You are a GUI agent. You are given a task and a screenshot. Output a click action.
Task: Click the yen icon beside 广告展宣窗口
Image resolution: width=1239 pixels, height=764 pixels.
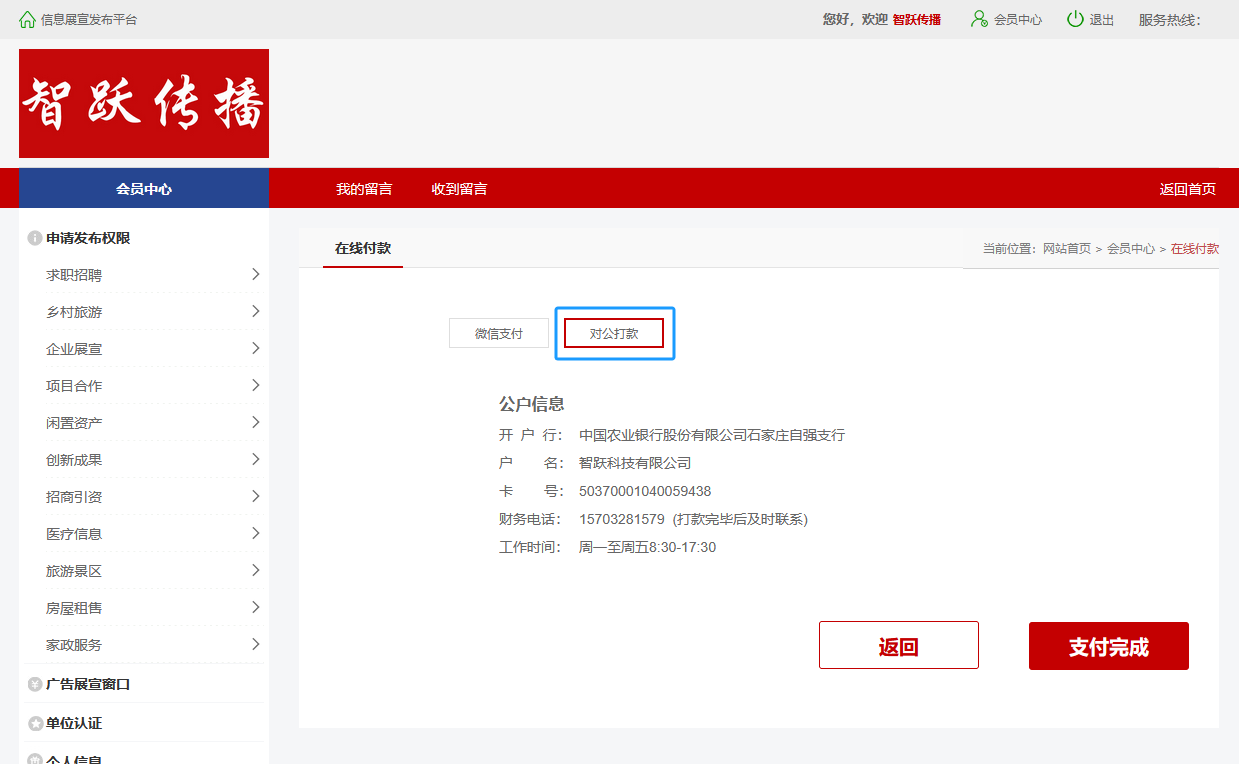click(x=35, y=685)
